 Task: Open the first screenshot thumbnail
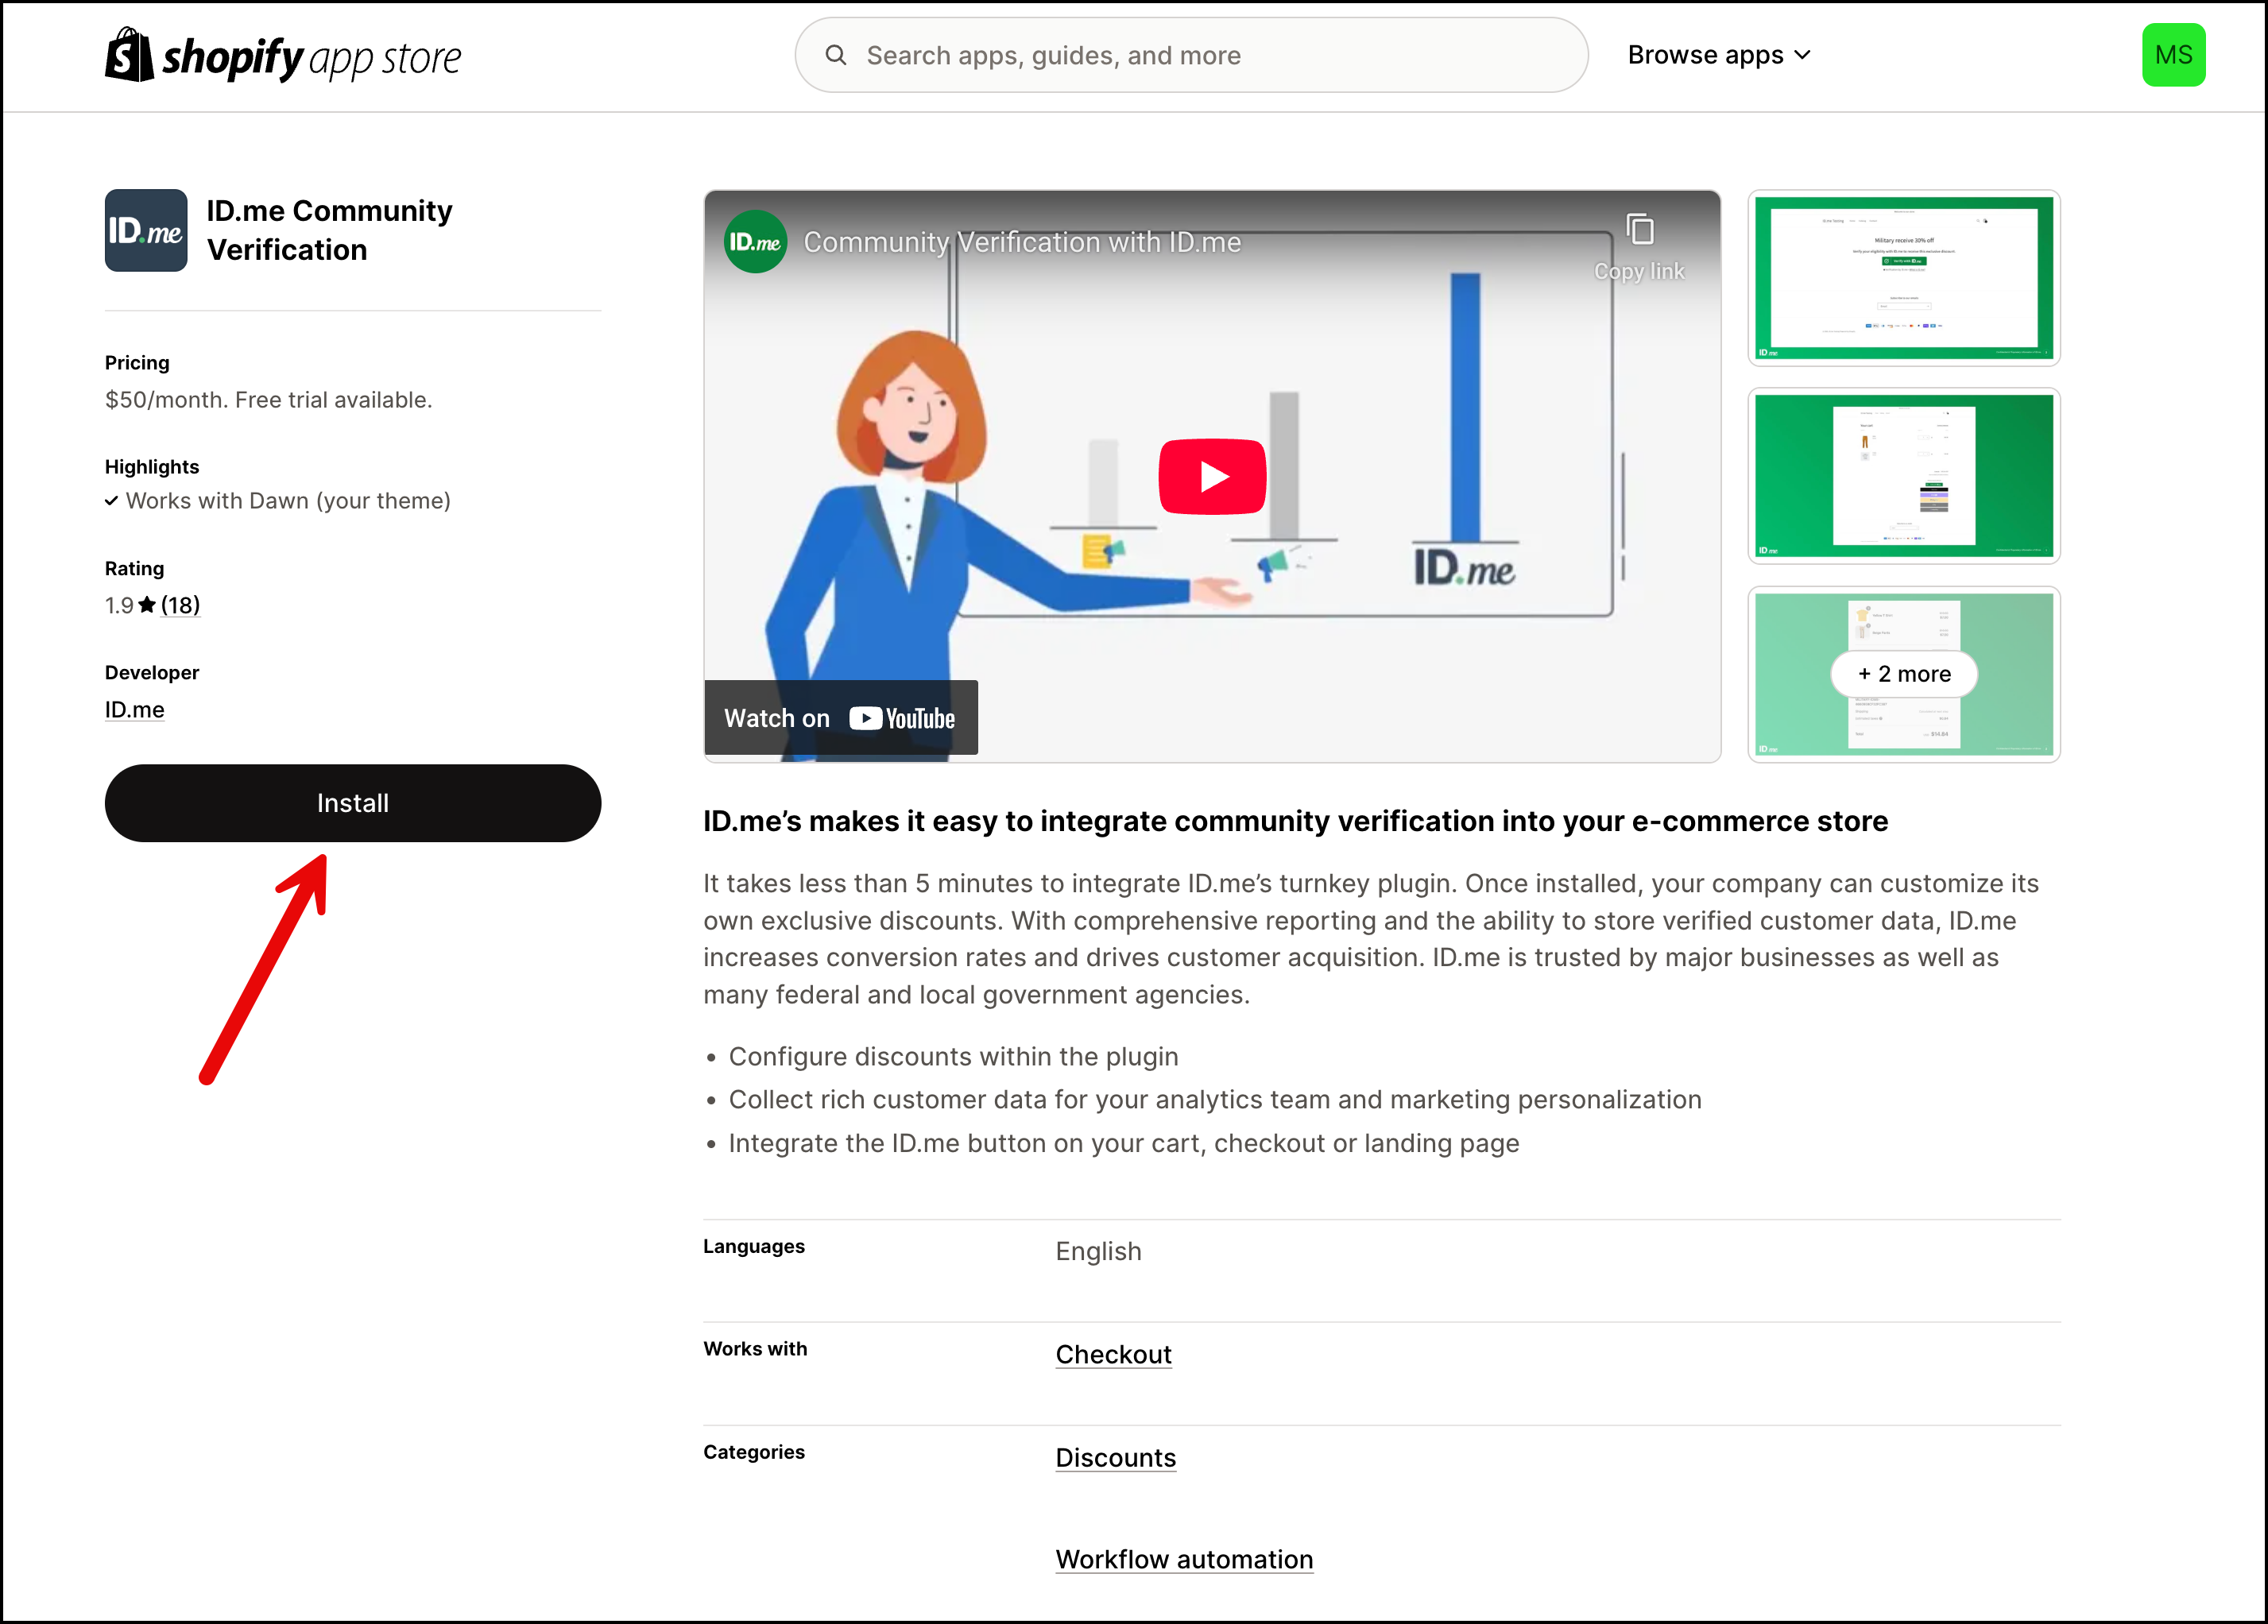(1903, 278)
